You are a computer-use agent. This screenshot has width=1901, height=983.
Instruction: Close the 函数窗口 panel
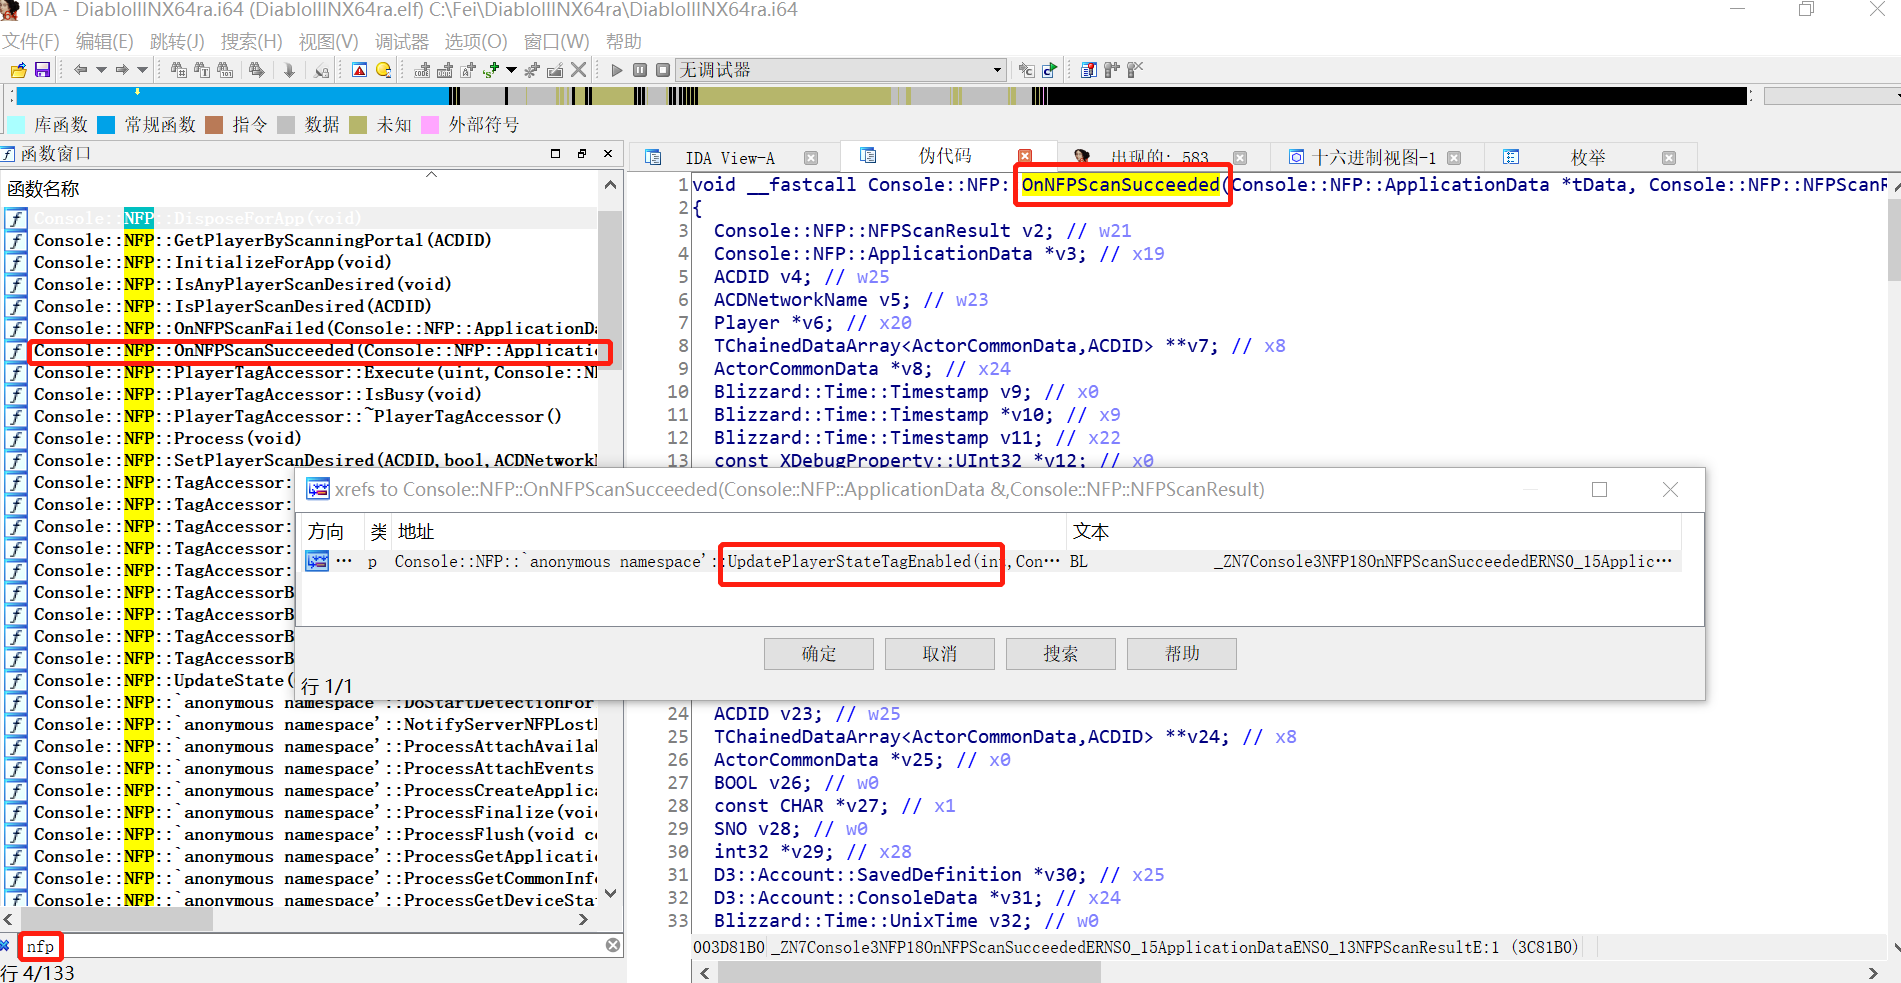pyautogui.click(x=608, y=154)
